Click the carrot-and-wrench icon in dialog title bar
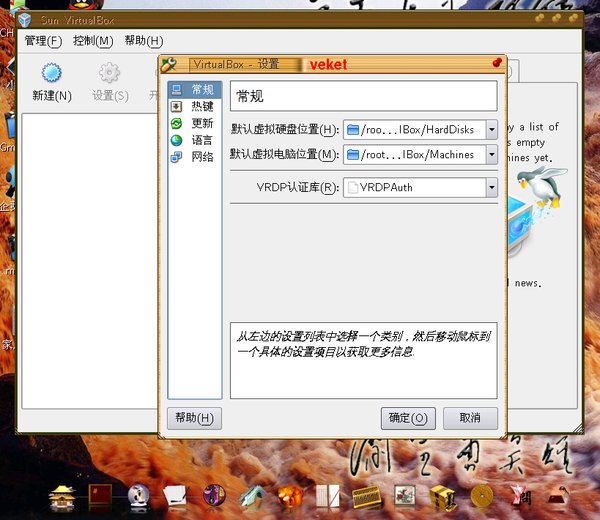 click(169, 65)
